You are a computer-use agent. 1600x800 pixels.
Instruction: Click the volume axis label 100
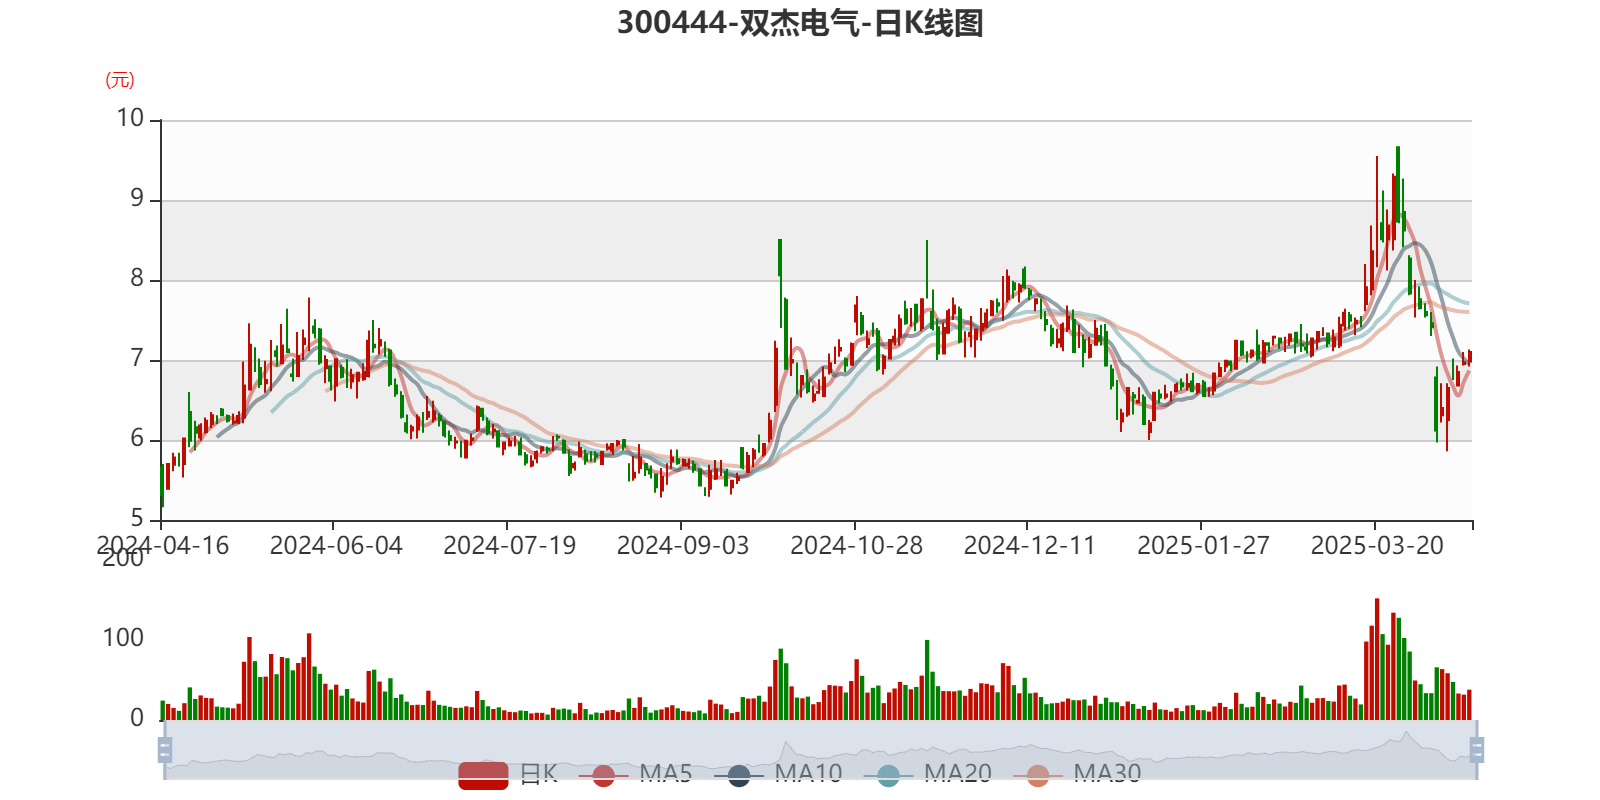click(123, 638)
